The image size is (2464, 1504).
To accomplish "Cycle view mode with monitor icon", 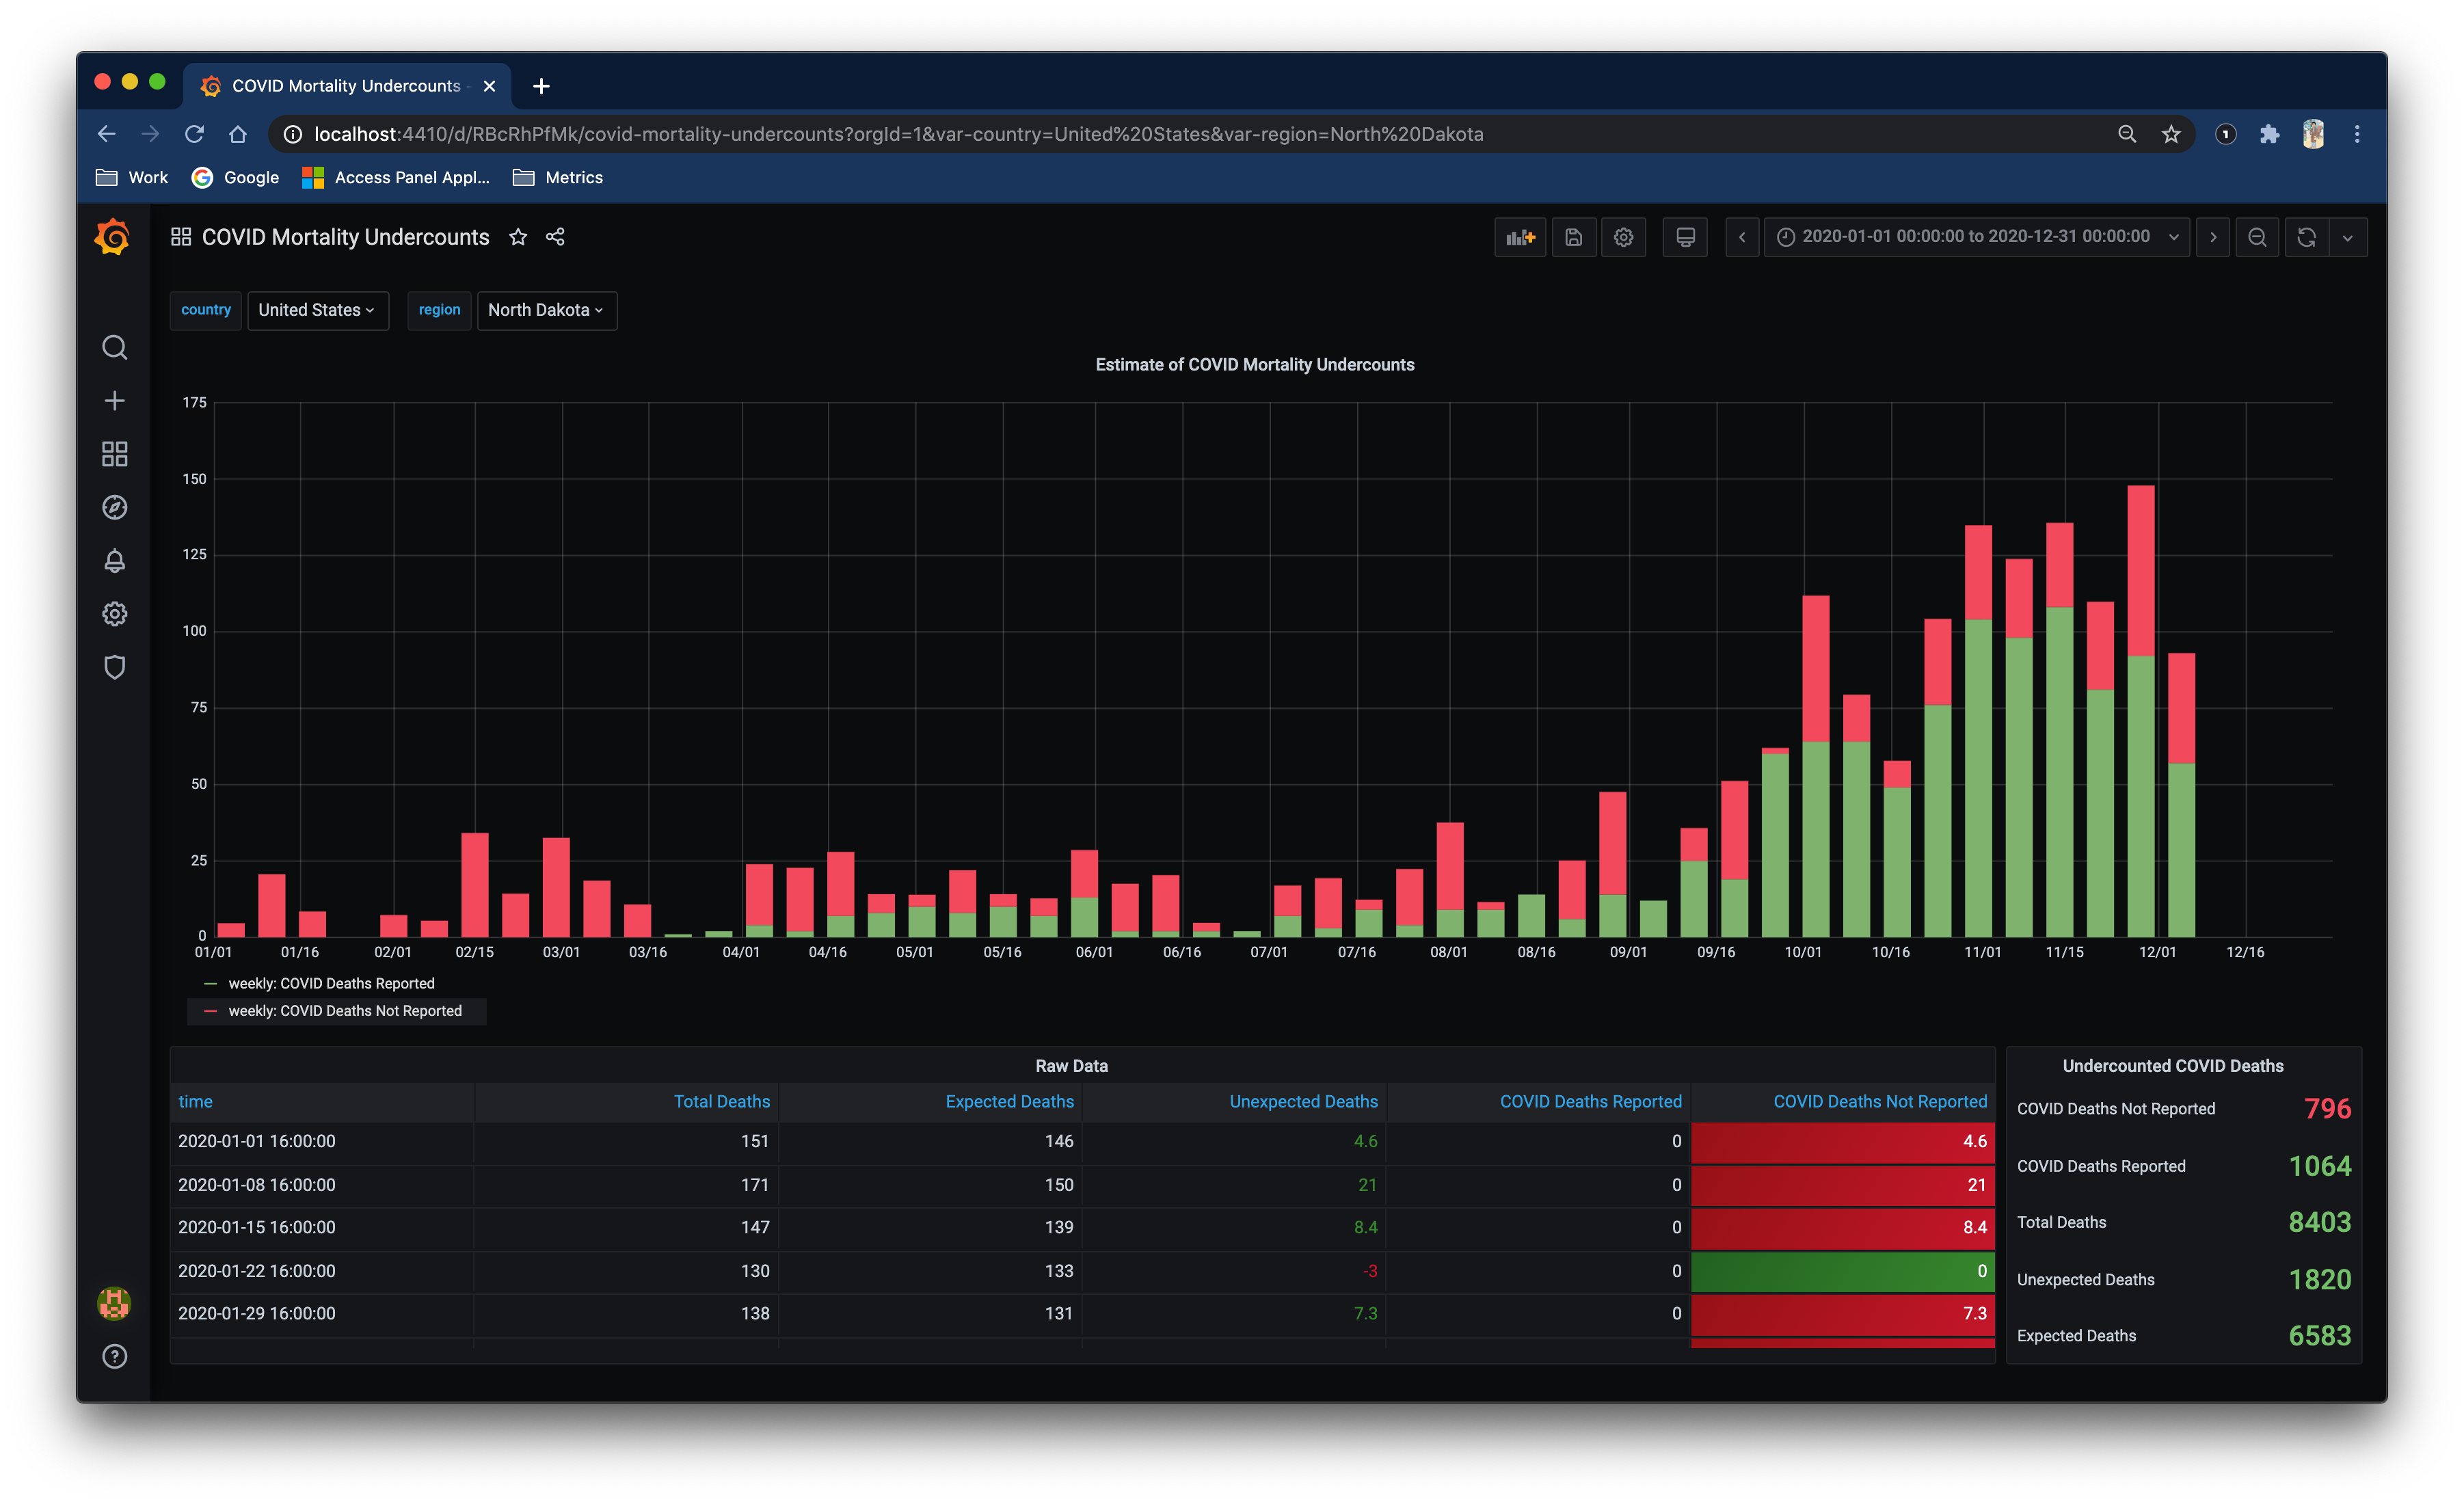I will point(1685,237).
